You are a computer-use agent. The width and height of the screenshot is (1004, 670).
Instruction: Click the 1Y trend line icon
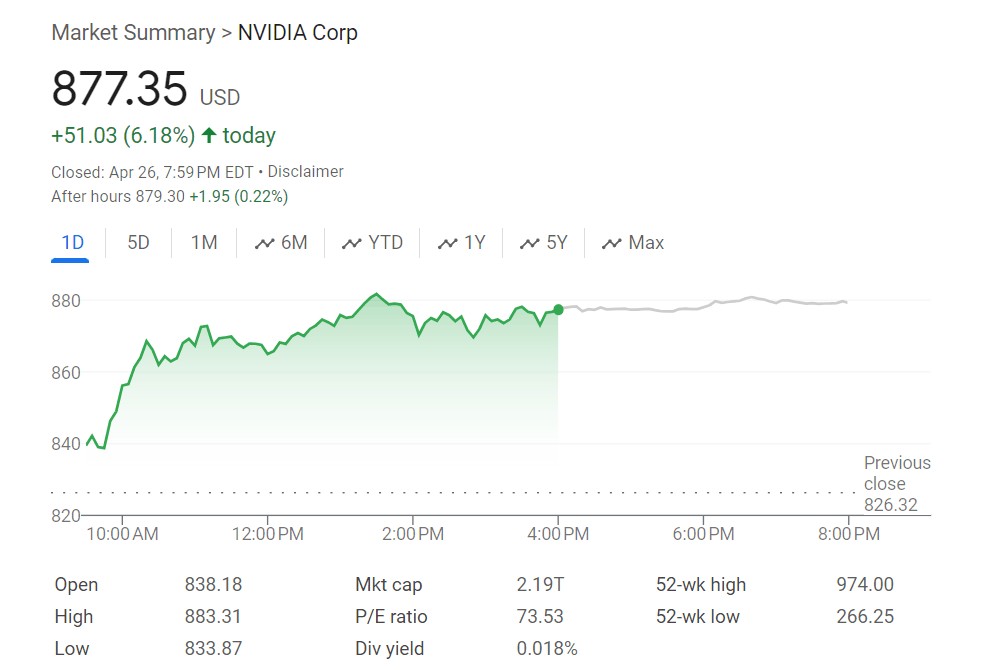click(x=447, y=244)
